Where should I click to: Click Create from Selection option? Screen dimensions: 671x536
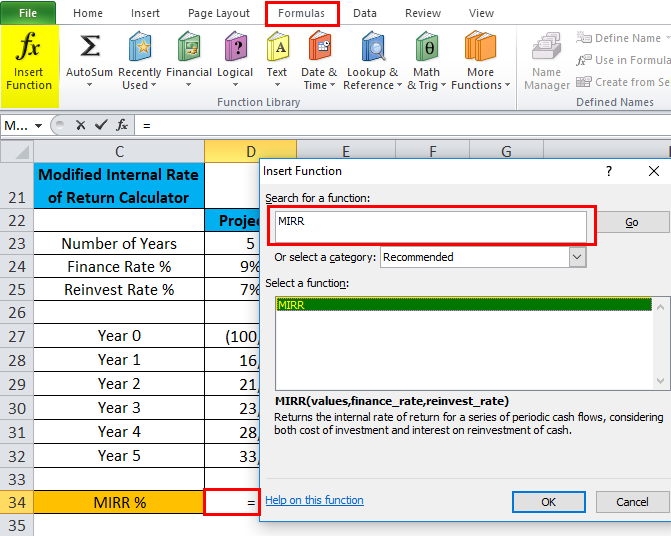pyautogui.click(x=623, y=82)
